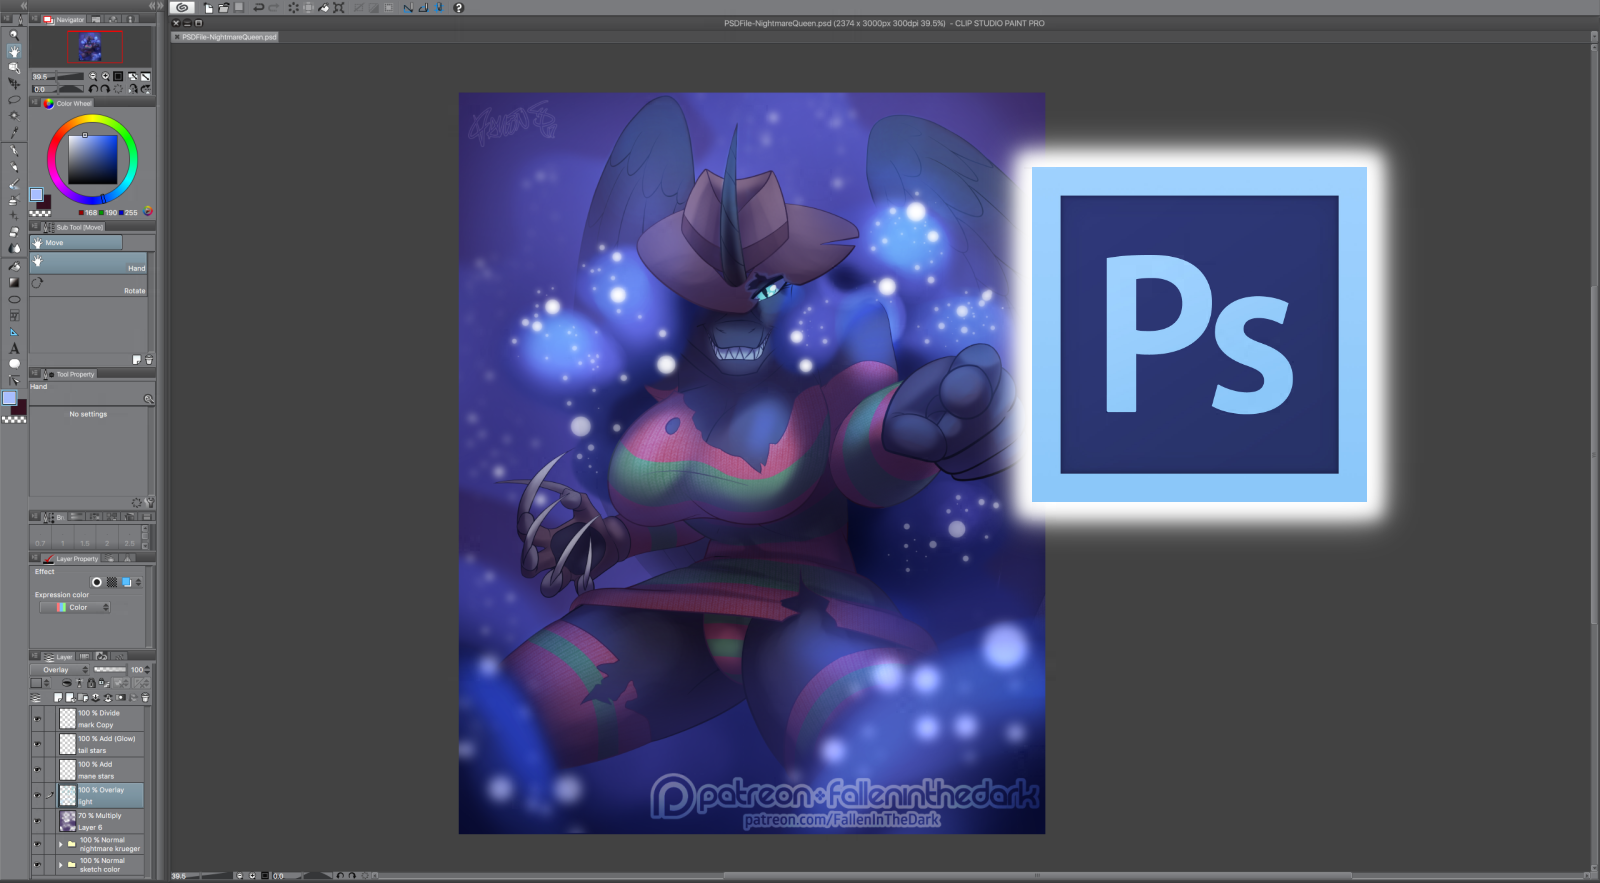This screenshot has height=883, width=1600.
Task: Adjust the layer opacity stepper
Action: click(x=148, y=670)
